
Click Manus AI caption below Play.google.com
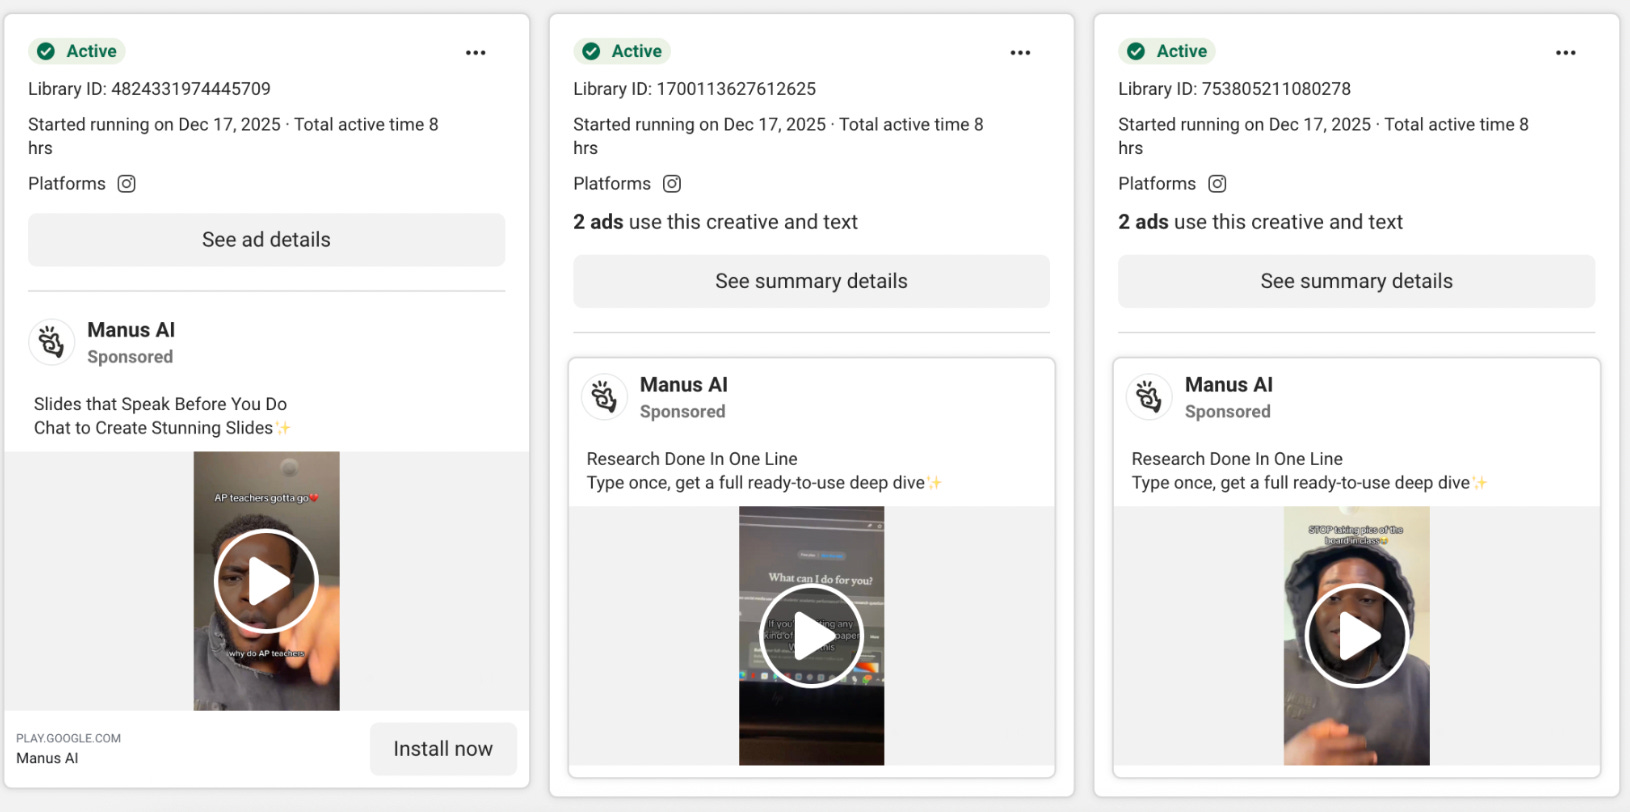coord(47,758)
